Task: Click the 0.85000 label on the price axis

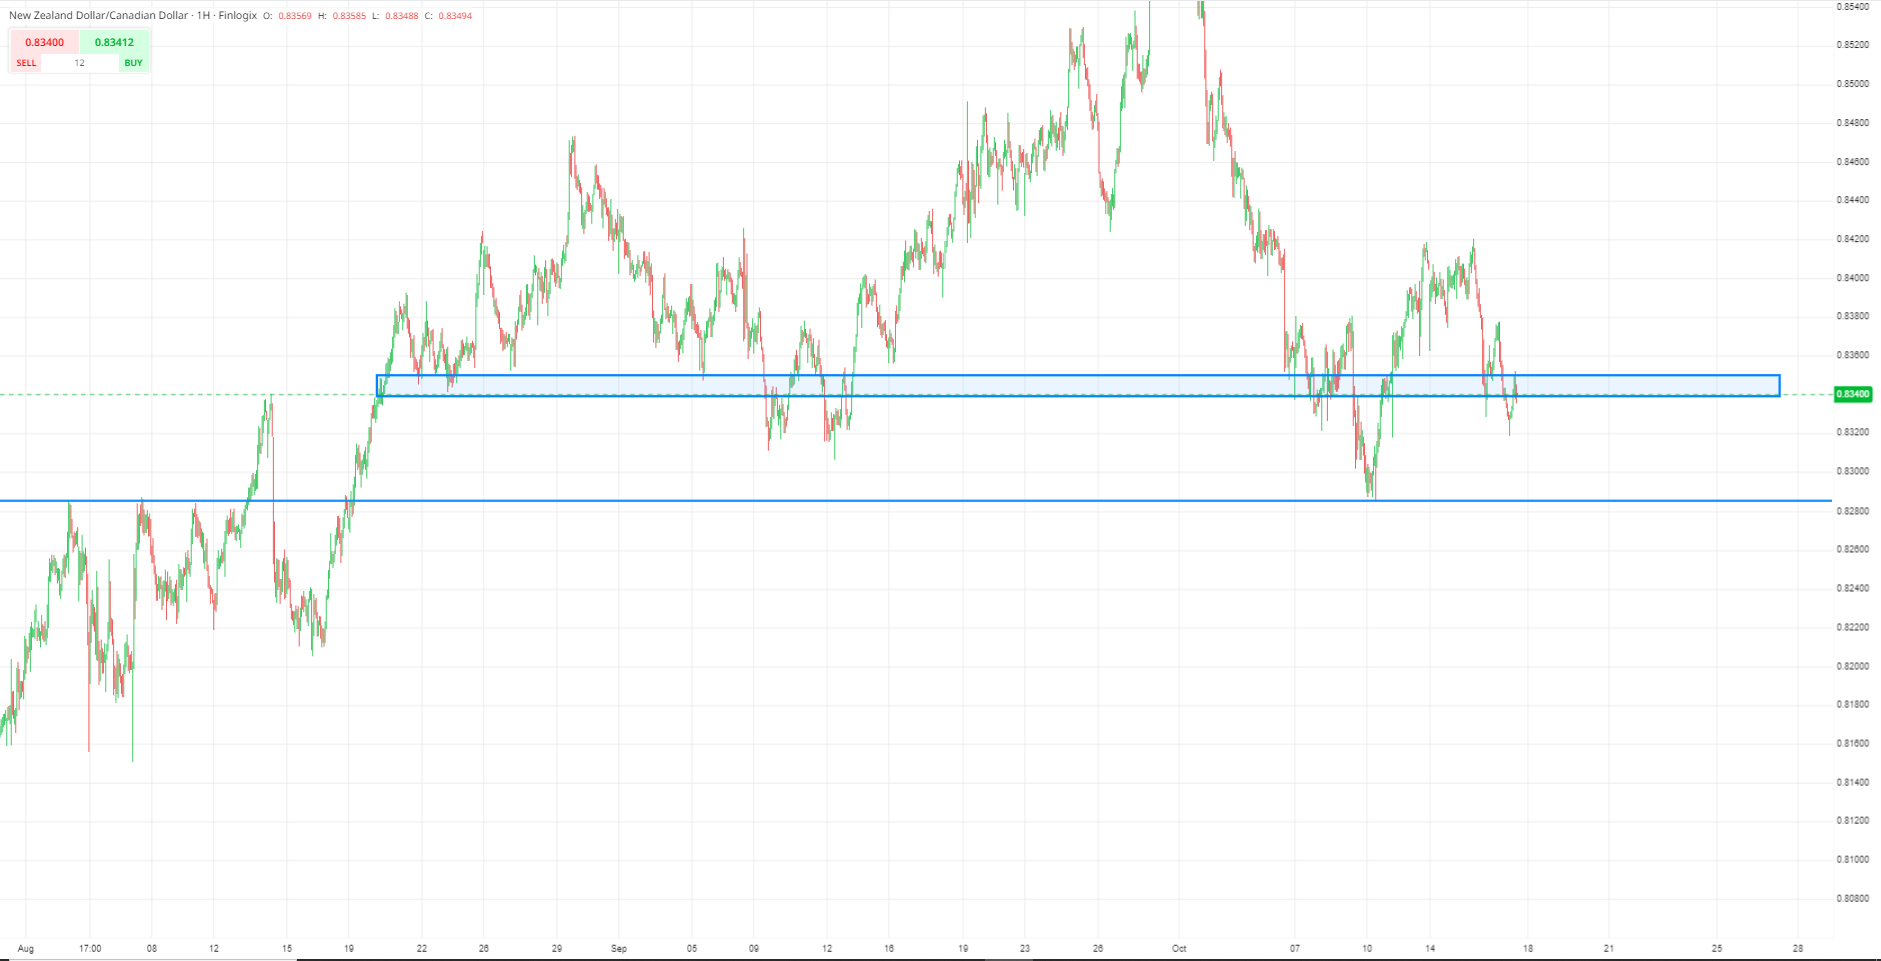Action: 1853,84
